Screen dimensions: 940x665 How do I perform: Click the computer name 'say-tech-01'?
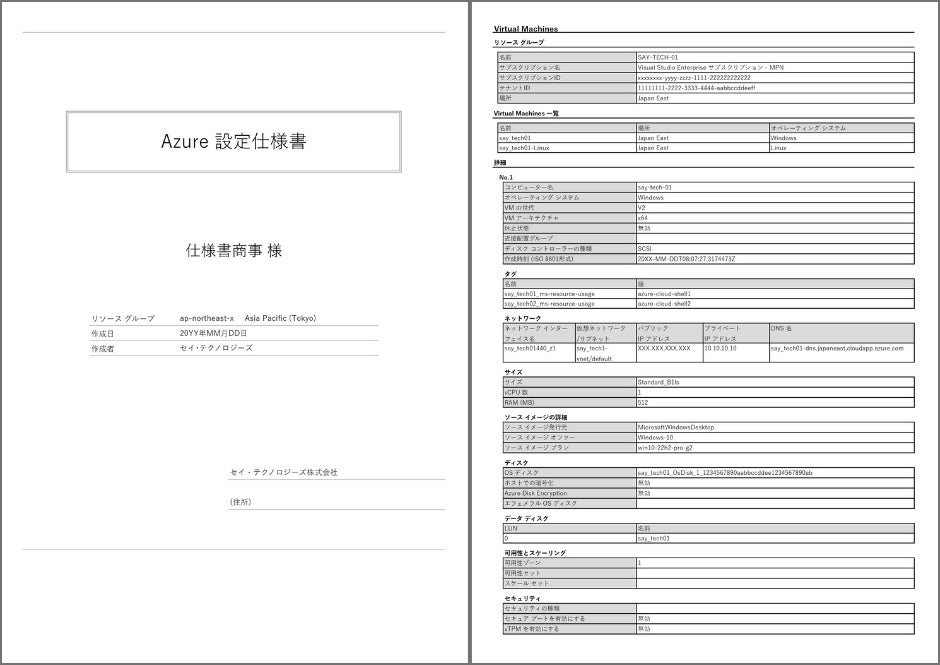pos(655,188)
